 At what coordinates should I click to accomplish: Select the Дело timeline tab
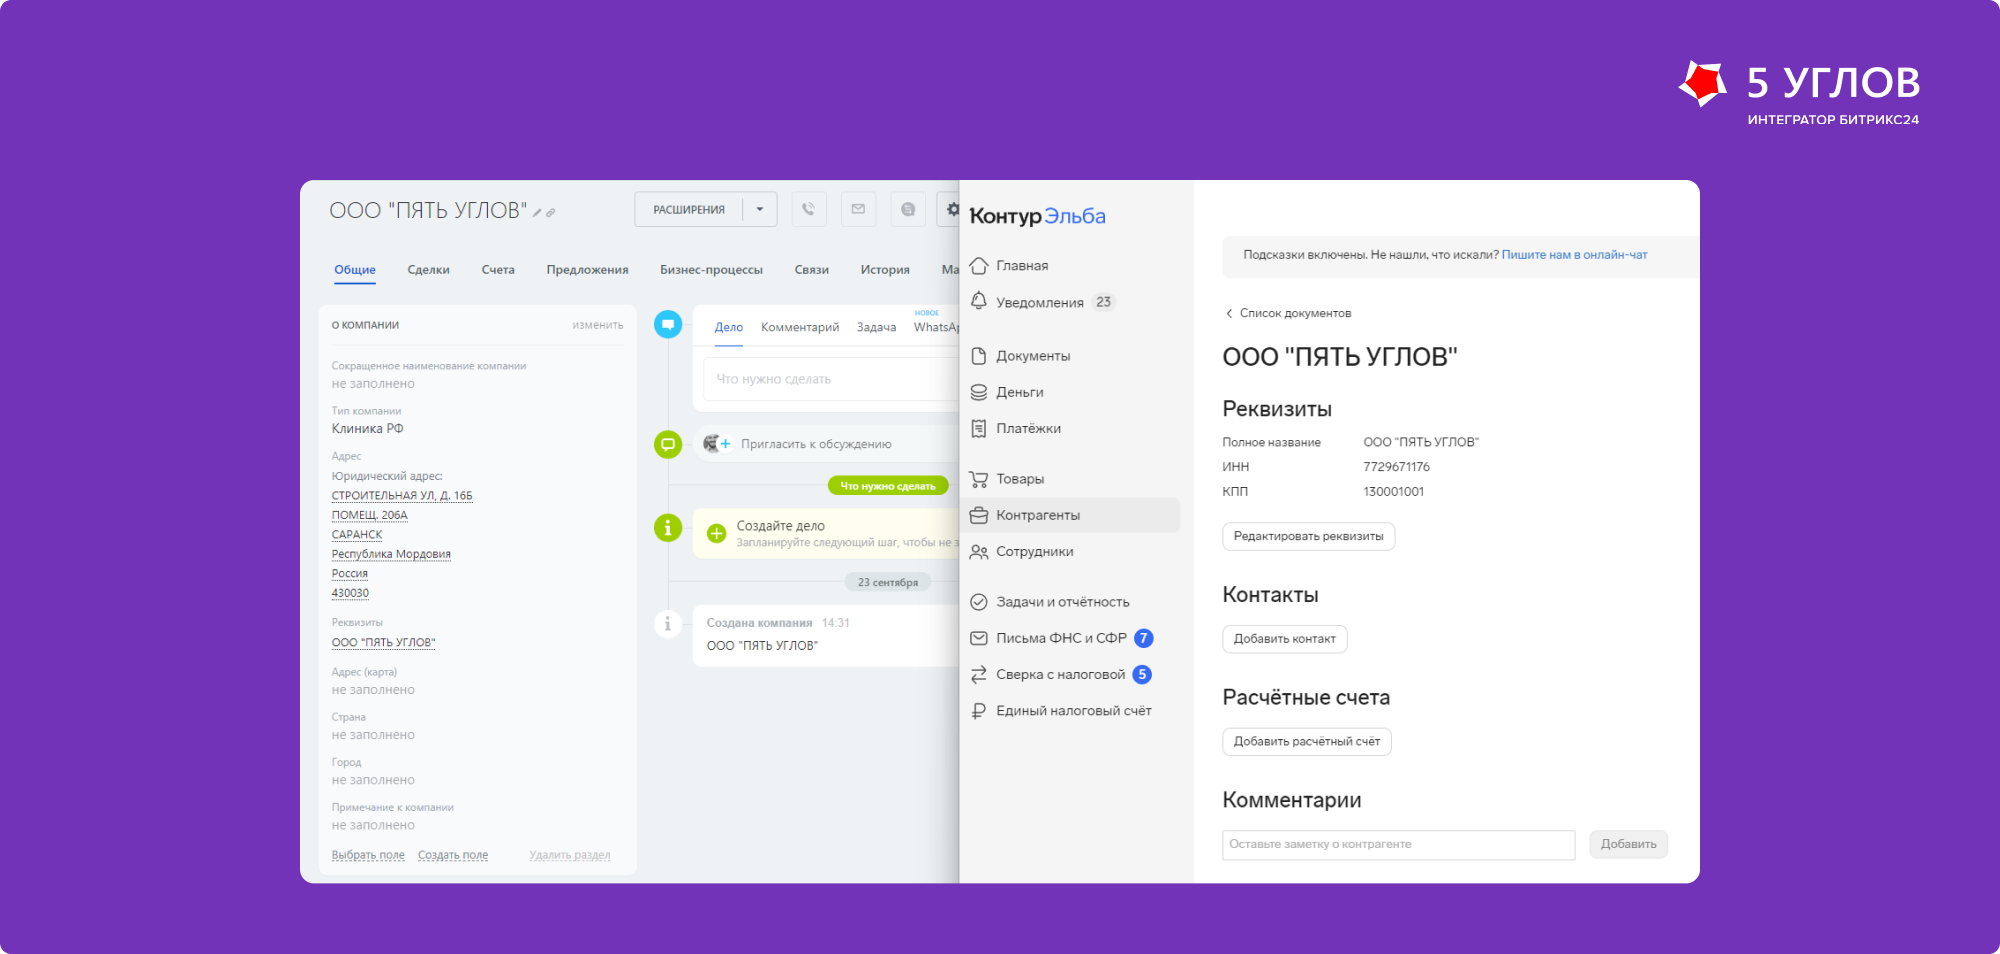pyautogui.click(x=729, y=328)
